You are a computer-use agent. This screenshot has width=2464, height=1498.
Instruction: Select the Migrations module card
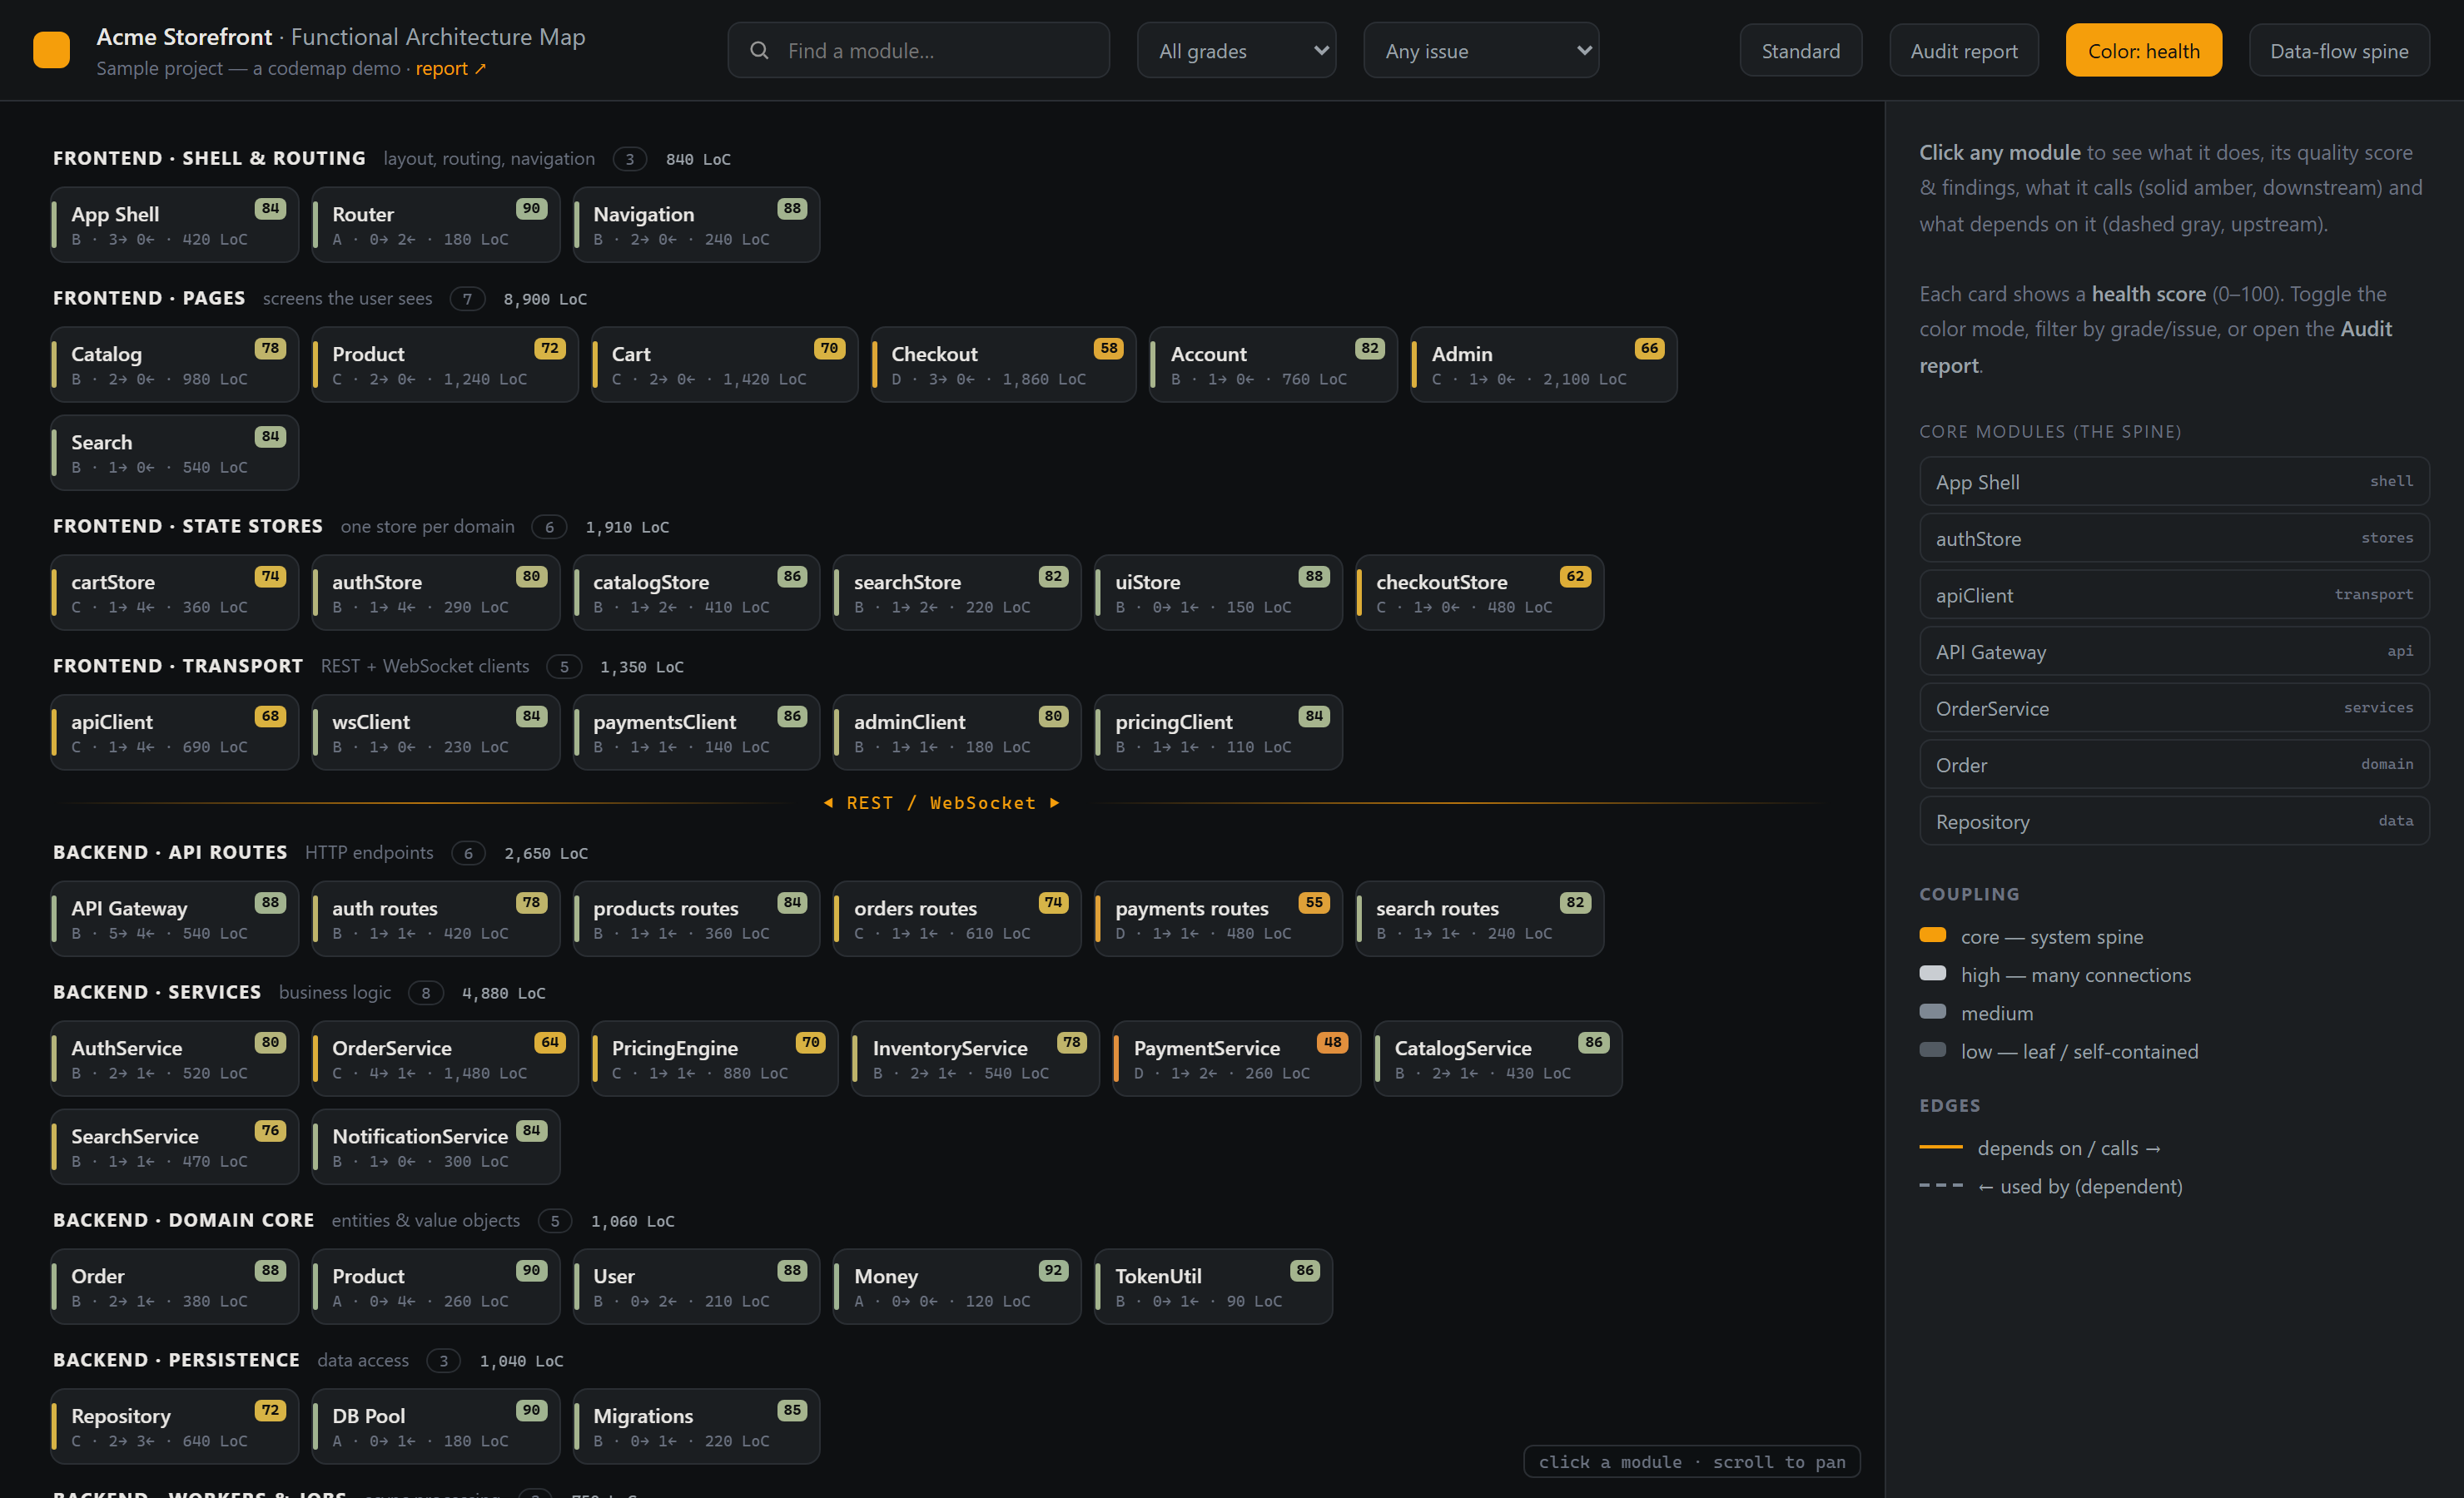[697, 1427]
